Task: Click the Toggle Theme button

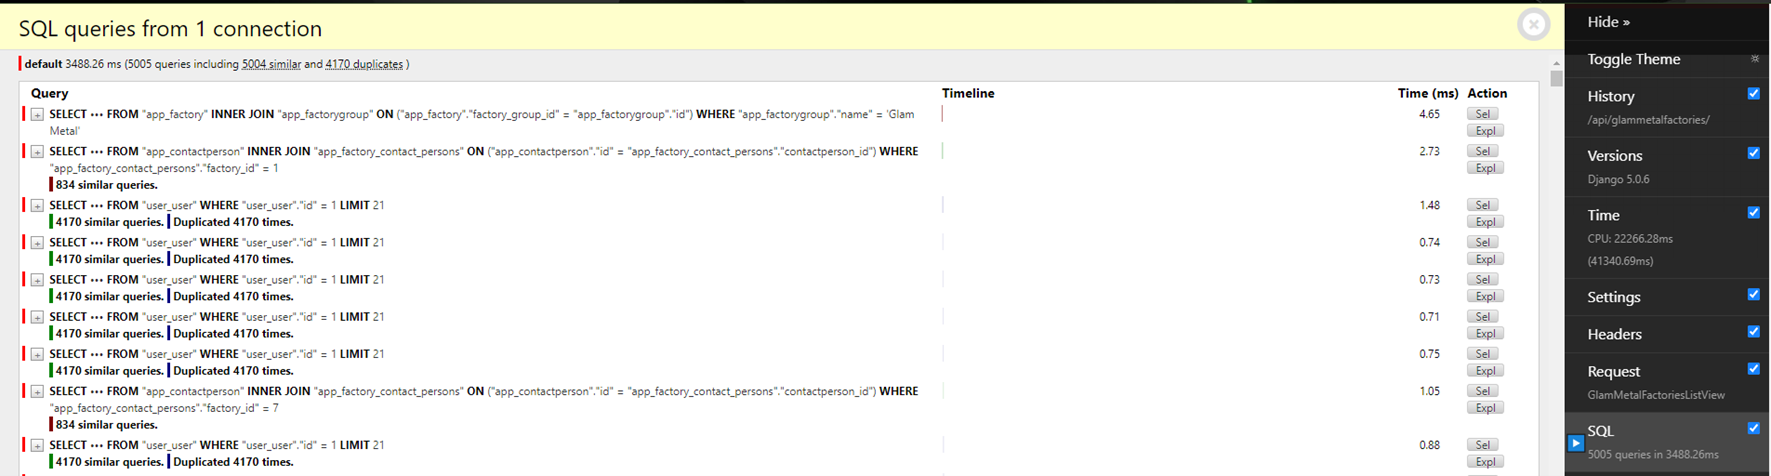Action: [1633, 59]
